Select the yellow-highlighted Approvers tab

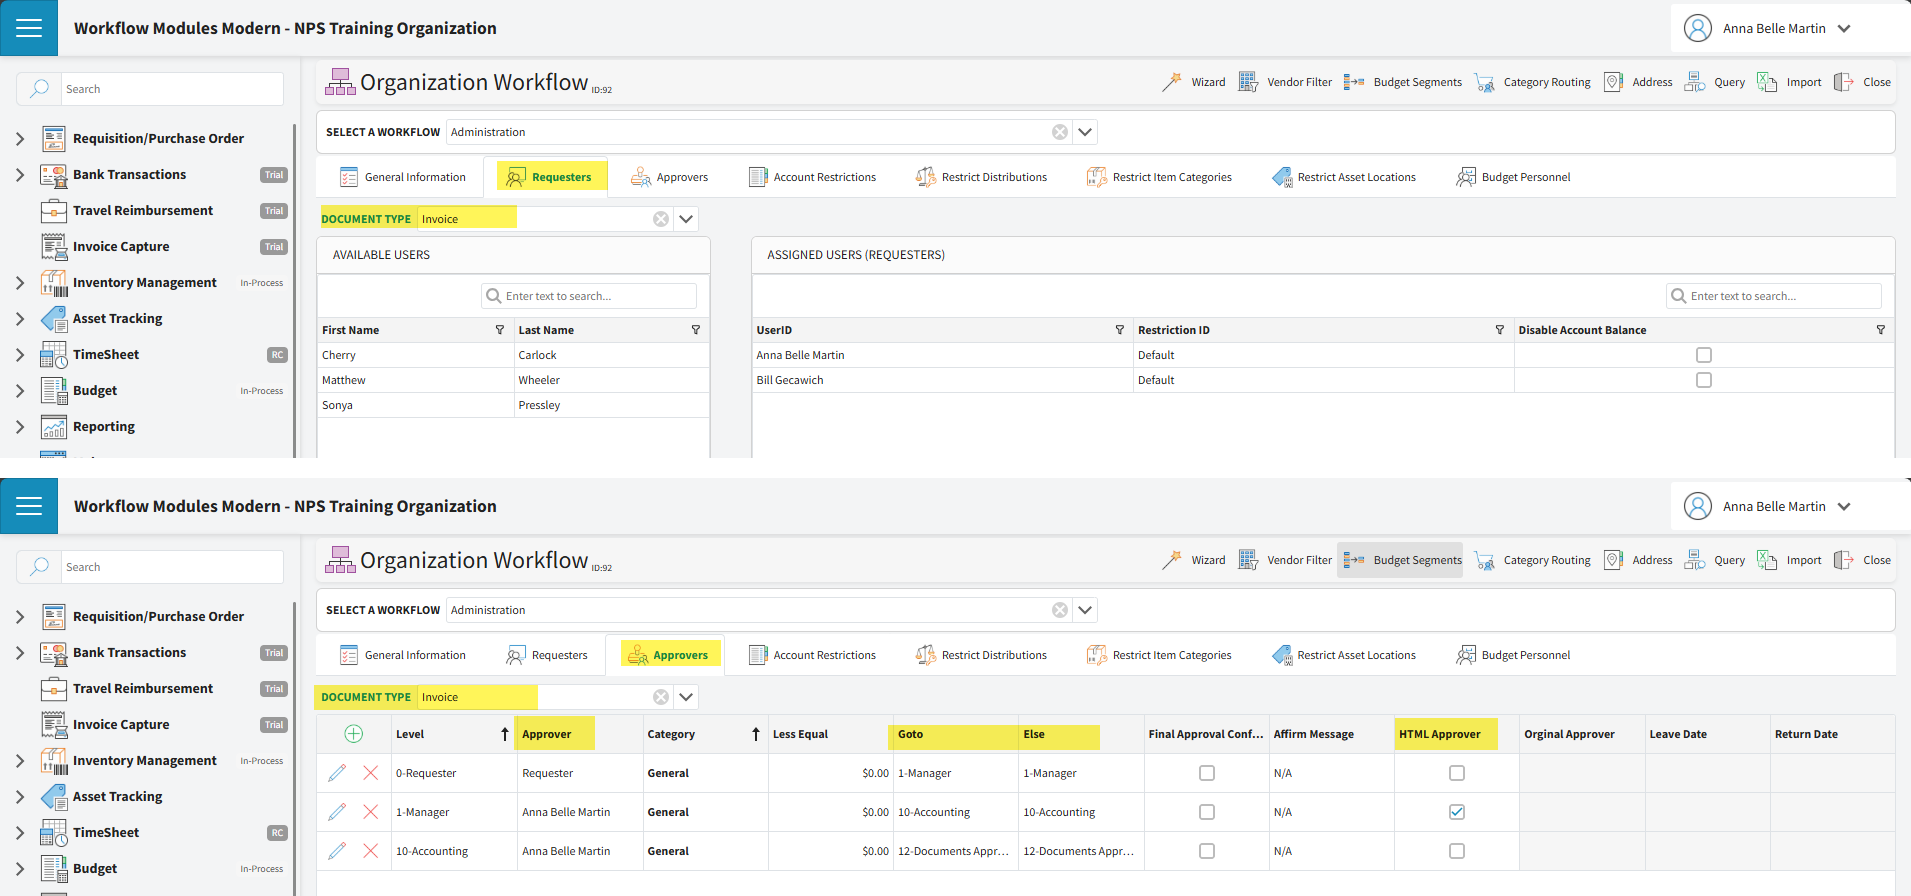point(670,655)
